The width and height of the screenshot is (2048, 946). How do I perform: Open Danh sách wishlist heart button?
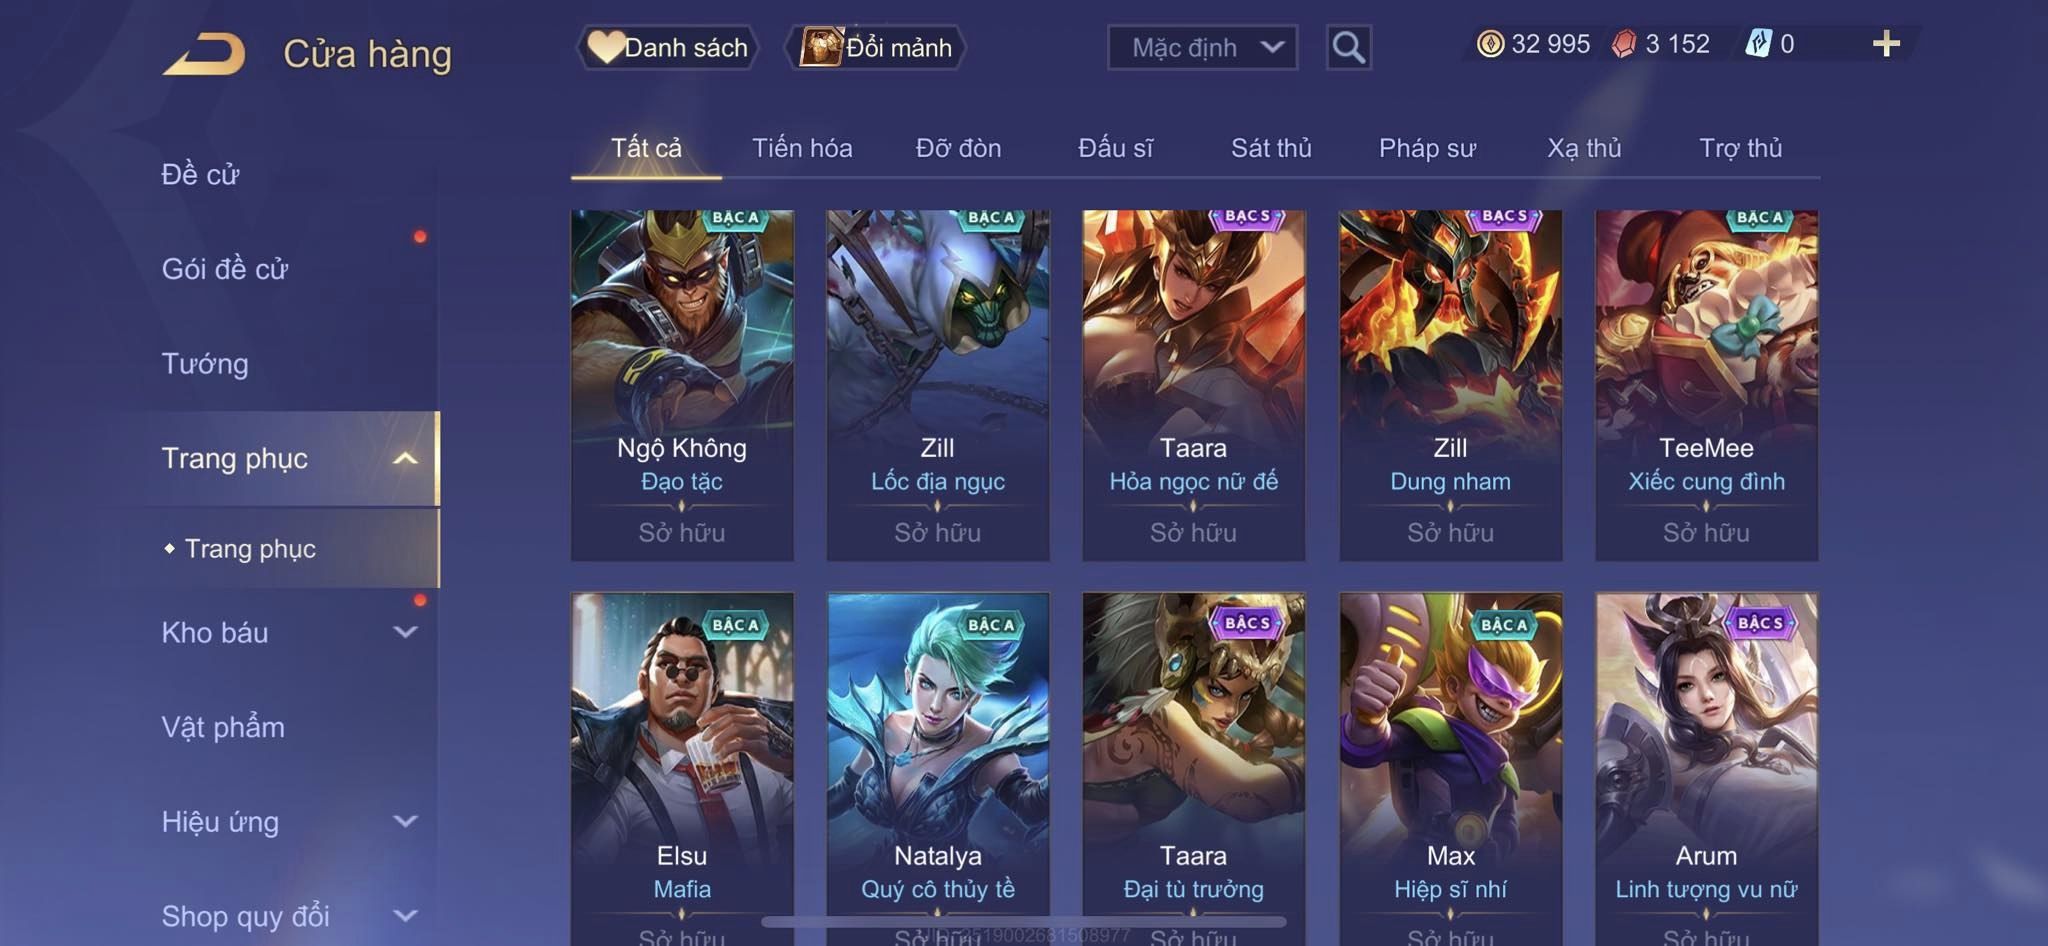667,47
